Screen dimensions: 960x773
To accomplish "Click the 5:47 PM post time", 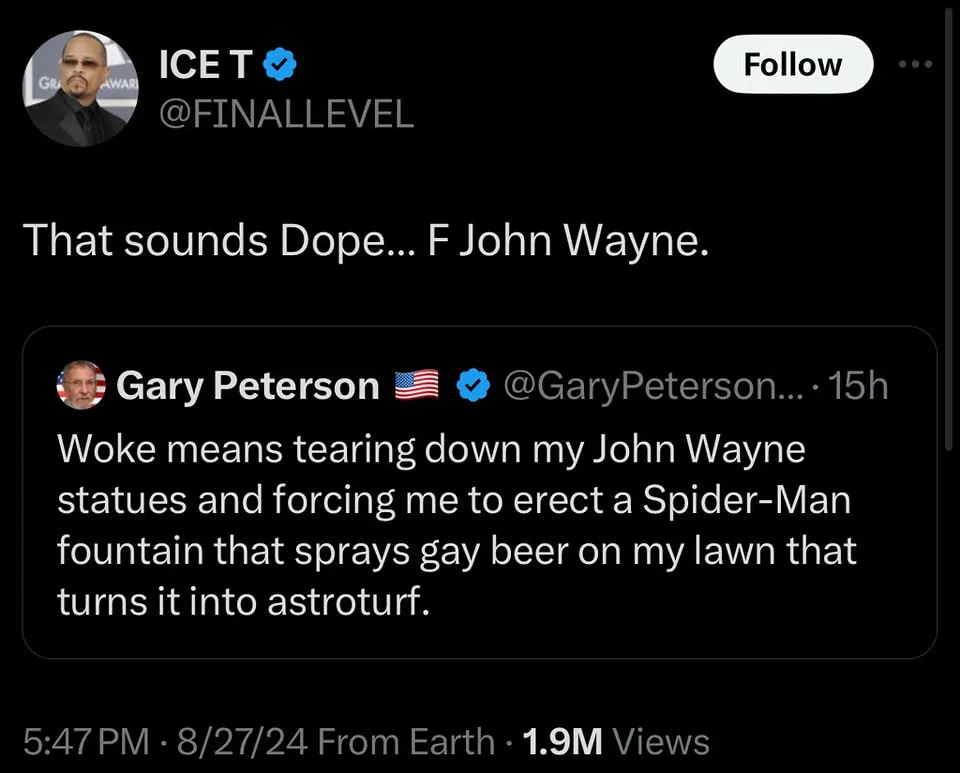I will pyautogui.click(x=86, y=742).
